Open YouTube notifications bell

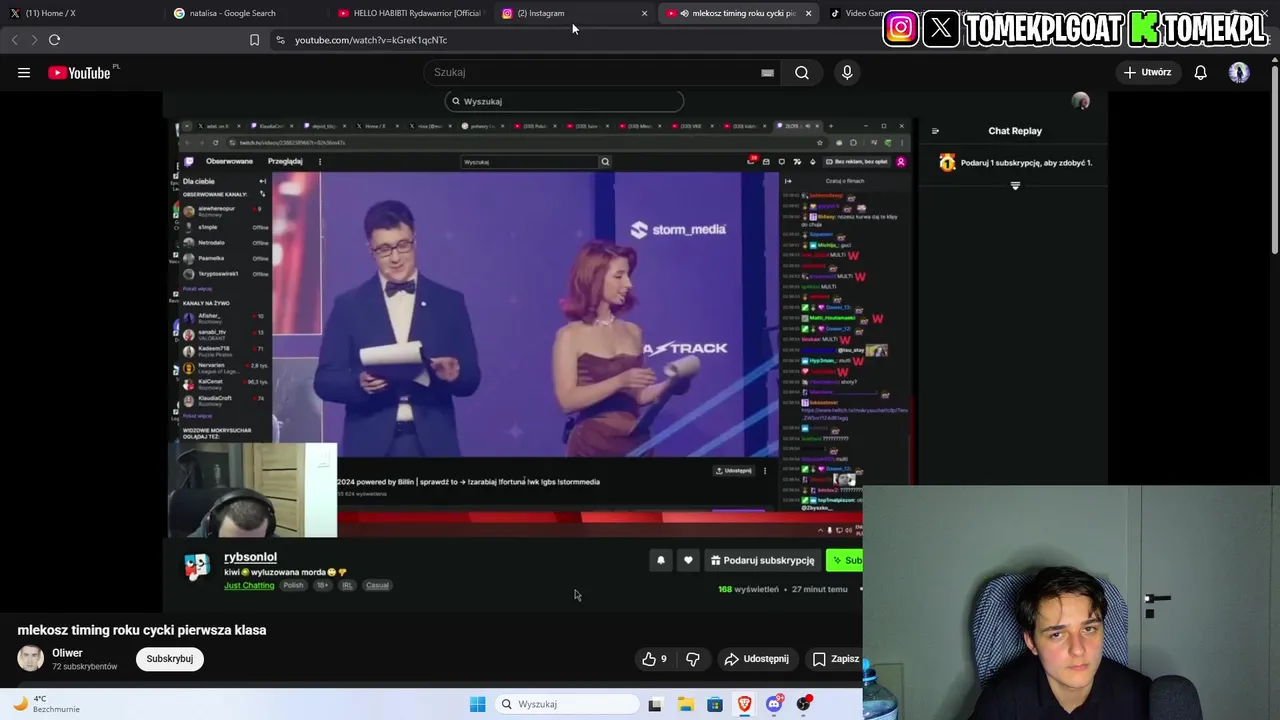point(1200,72)
